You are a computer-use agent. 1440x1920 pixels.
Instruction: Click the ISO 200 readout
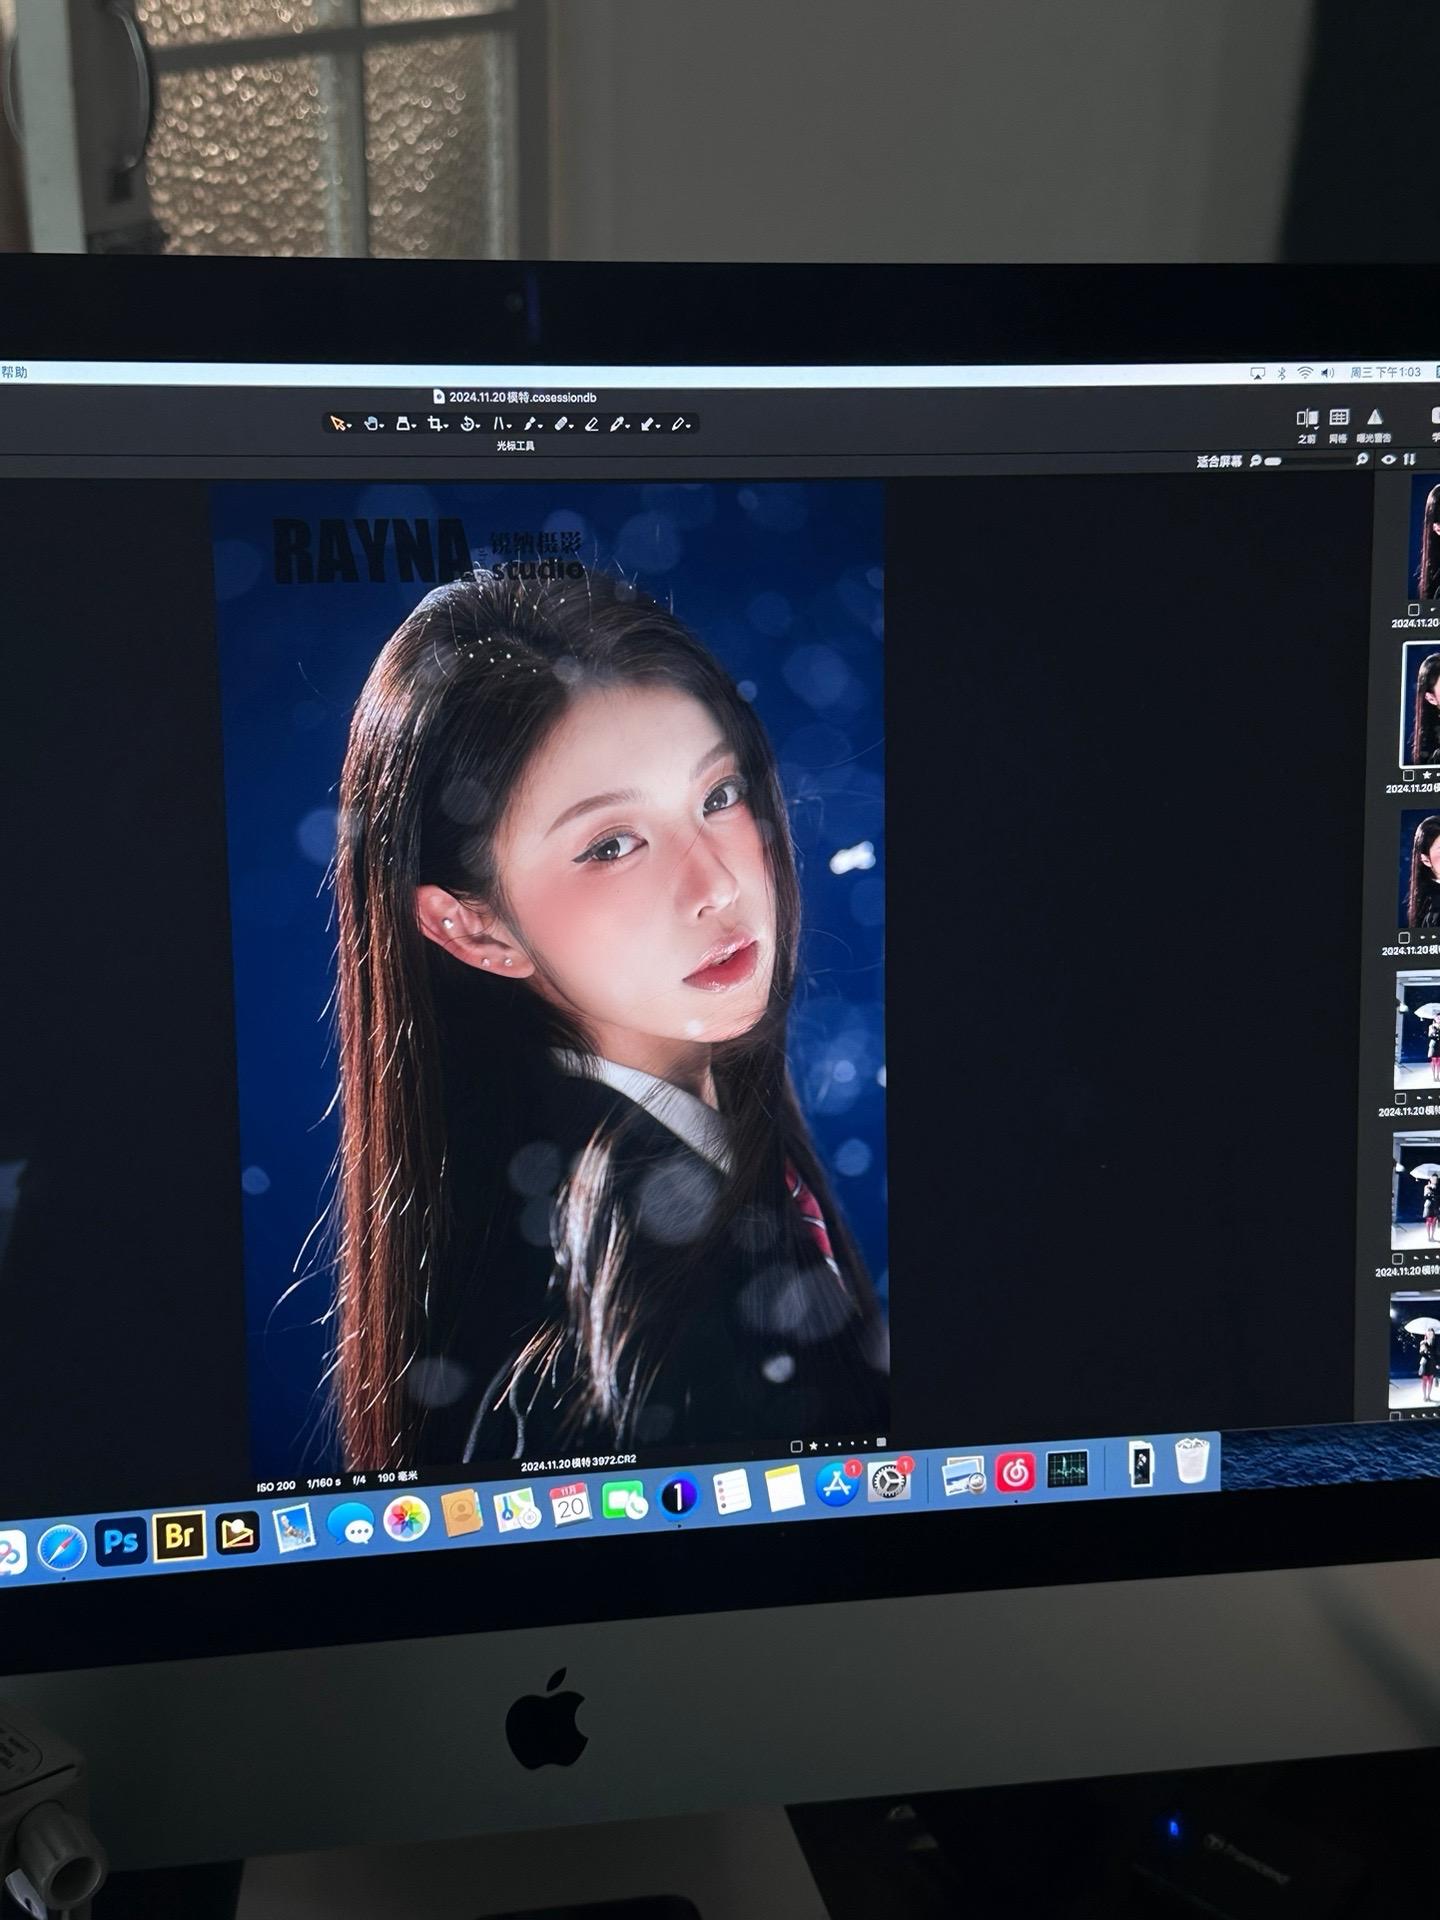(276, 1486)
